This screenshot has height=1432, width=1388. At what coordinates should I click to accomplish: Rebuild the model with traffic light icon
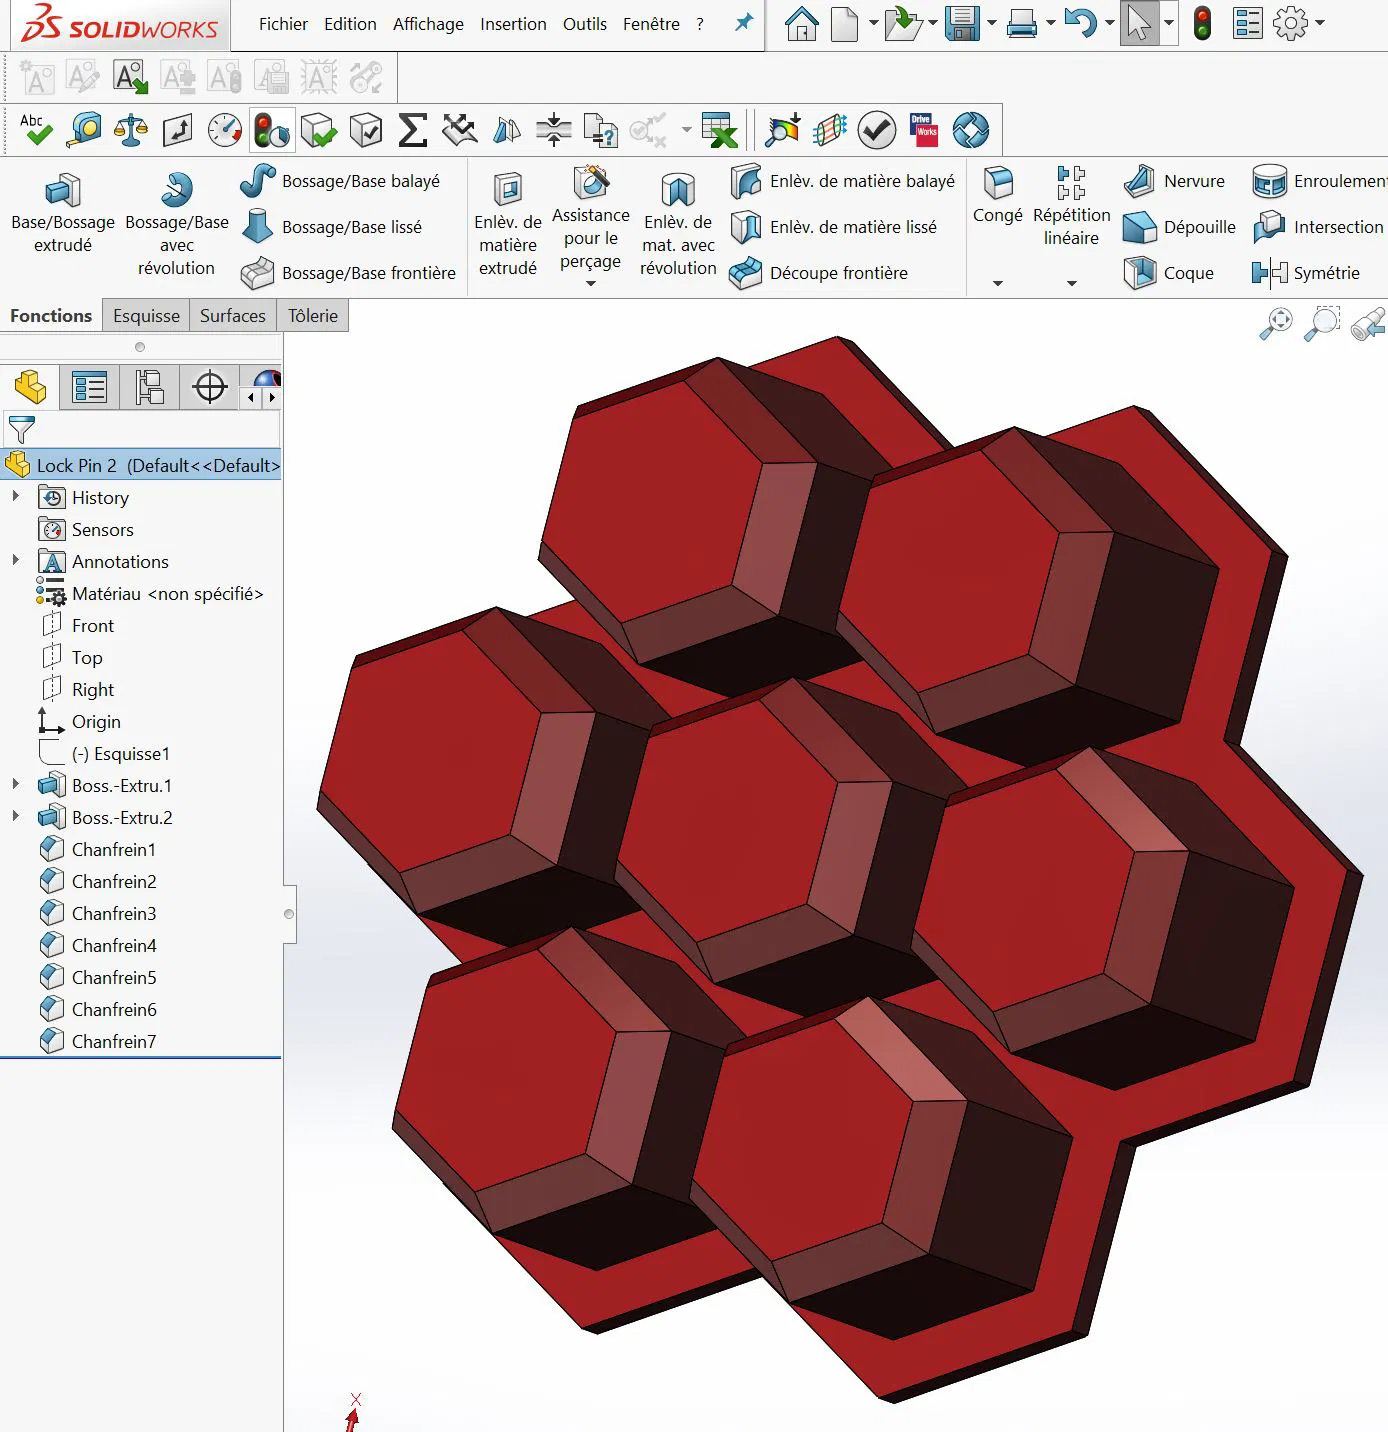tap(1203, 23)
